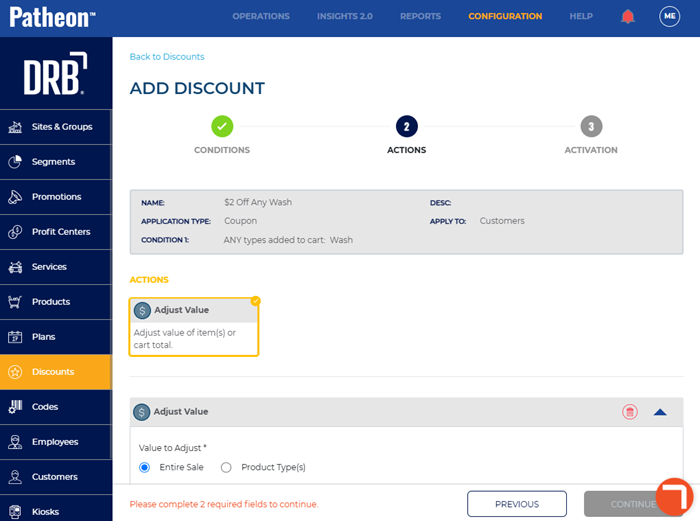Go back to Discounts list

coord(167,57)
